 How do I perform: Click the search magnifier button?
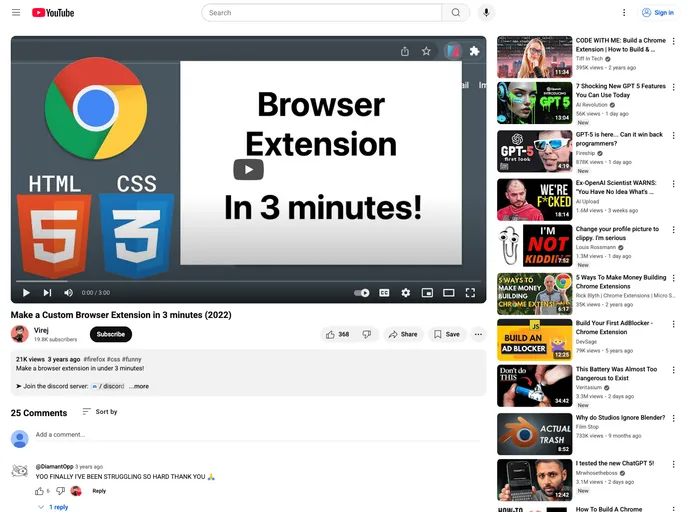click(x=456, y=13)
